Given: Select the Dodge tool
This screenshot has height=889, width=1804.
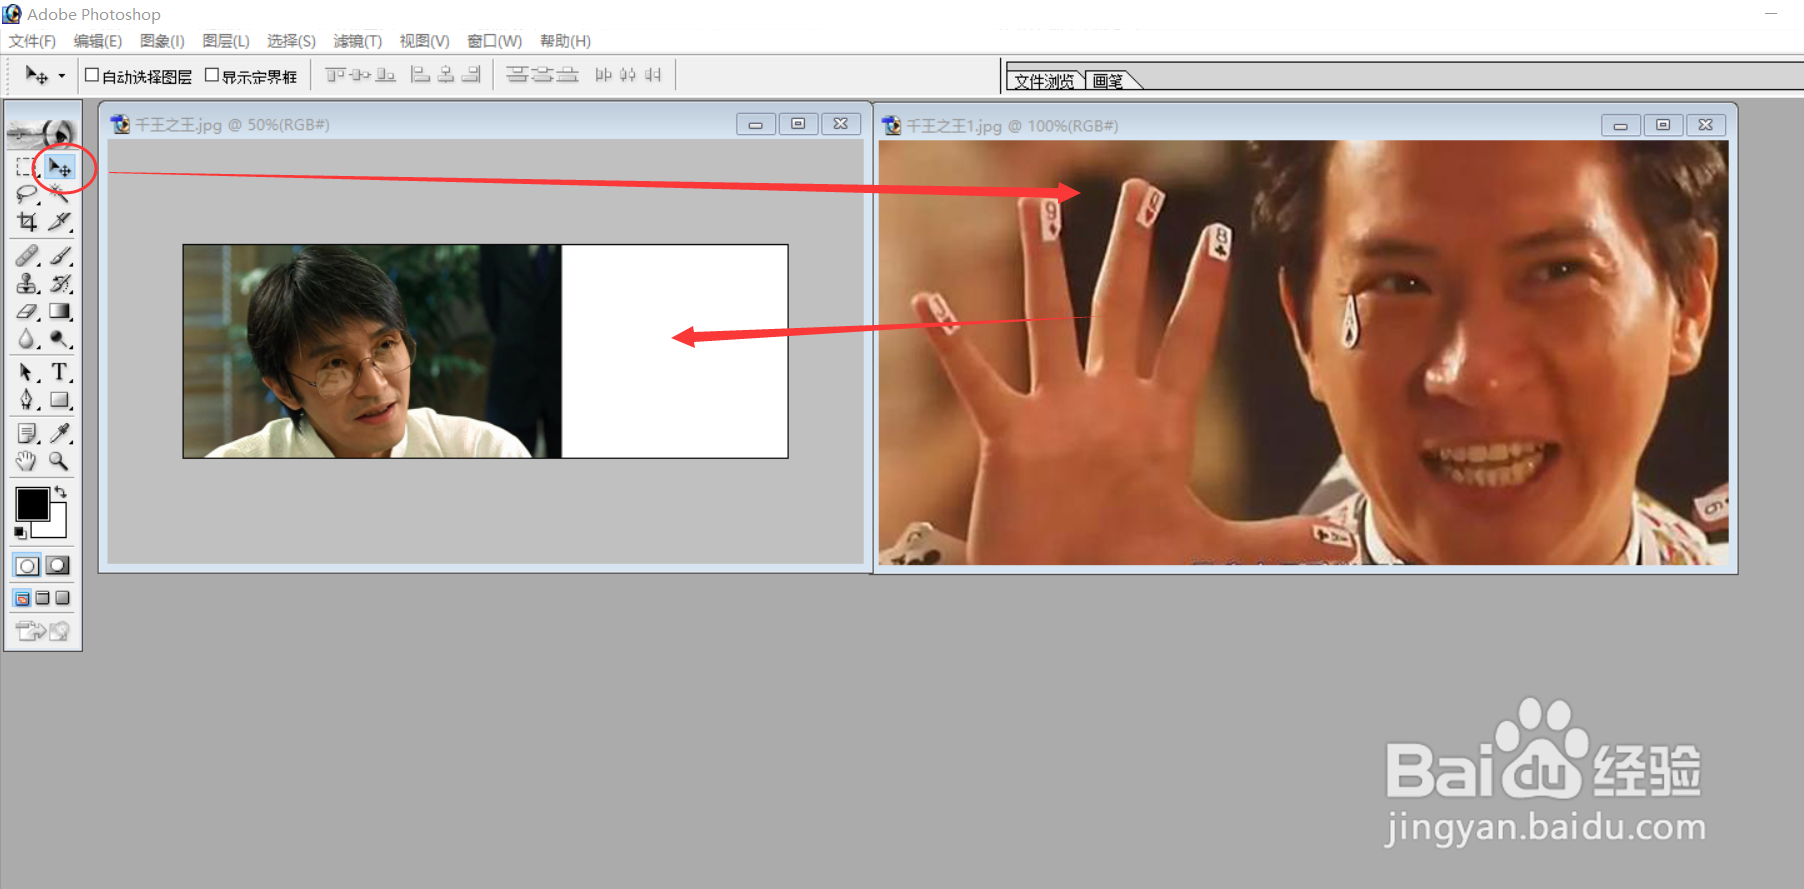Looking at the screenshot, I should [x=60, y=340].
